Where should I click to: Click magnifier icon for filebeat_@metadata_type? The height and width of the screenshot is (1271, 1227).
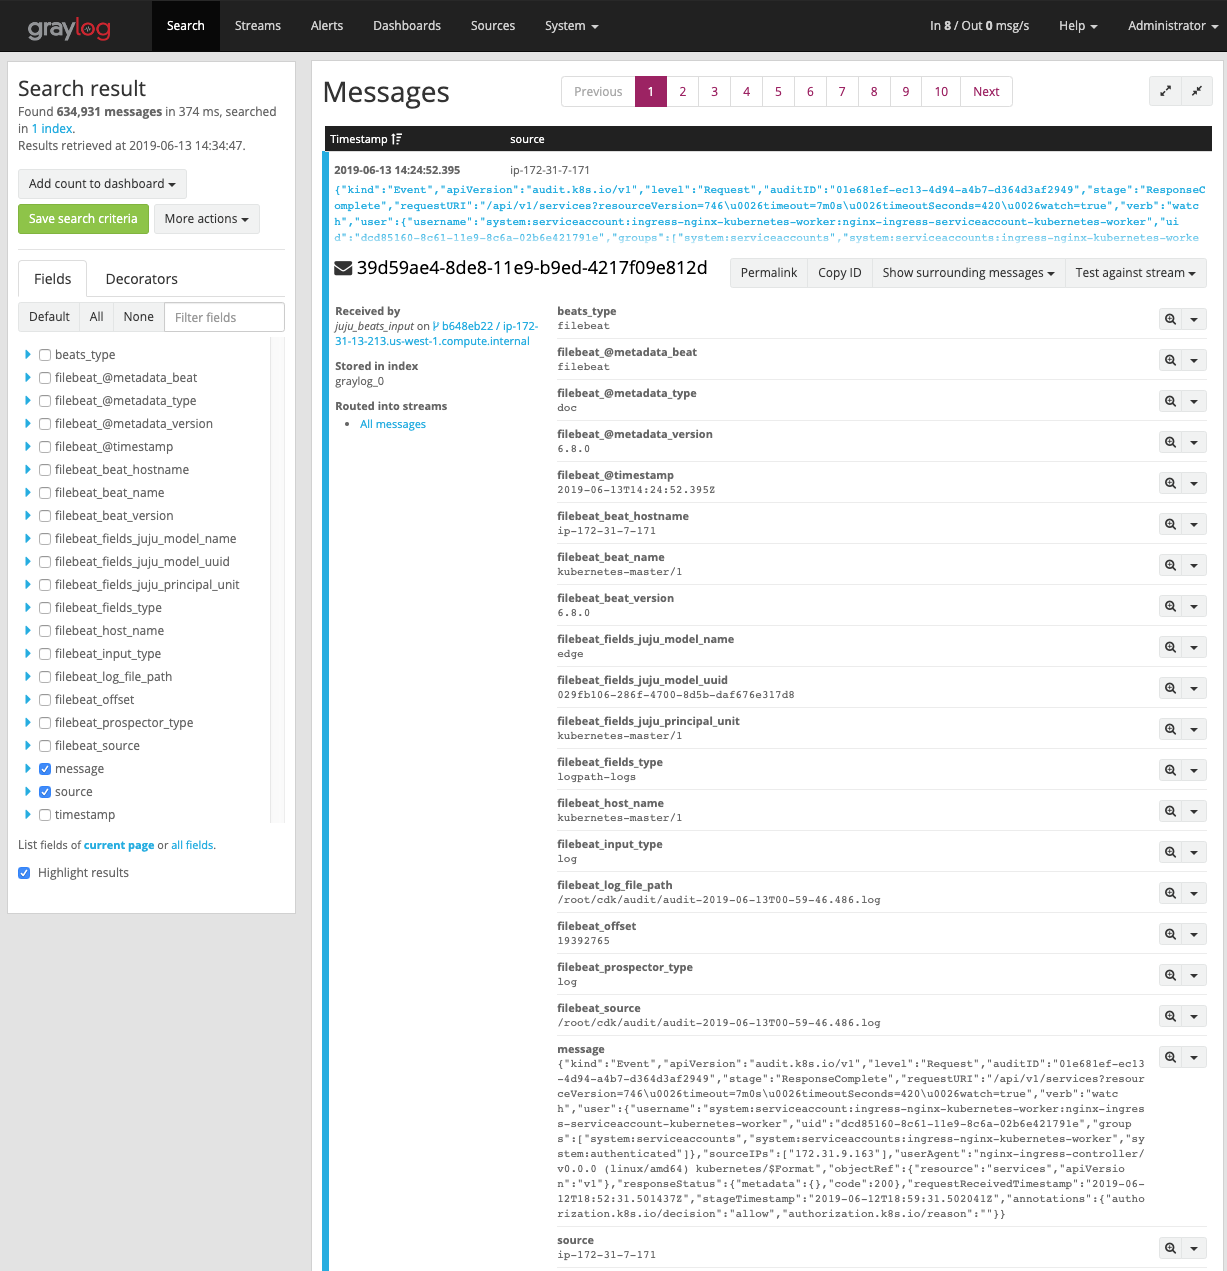1170,401
